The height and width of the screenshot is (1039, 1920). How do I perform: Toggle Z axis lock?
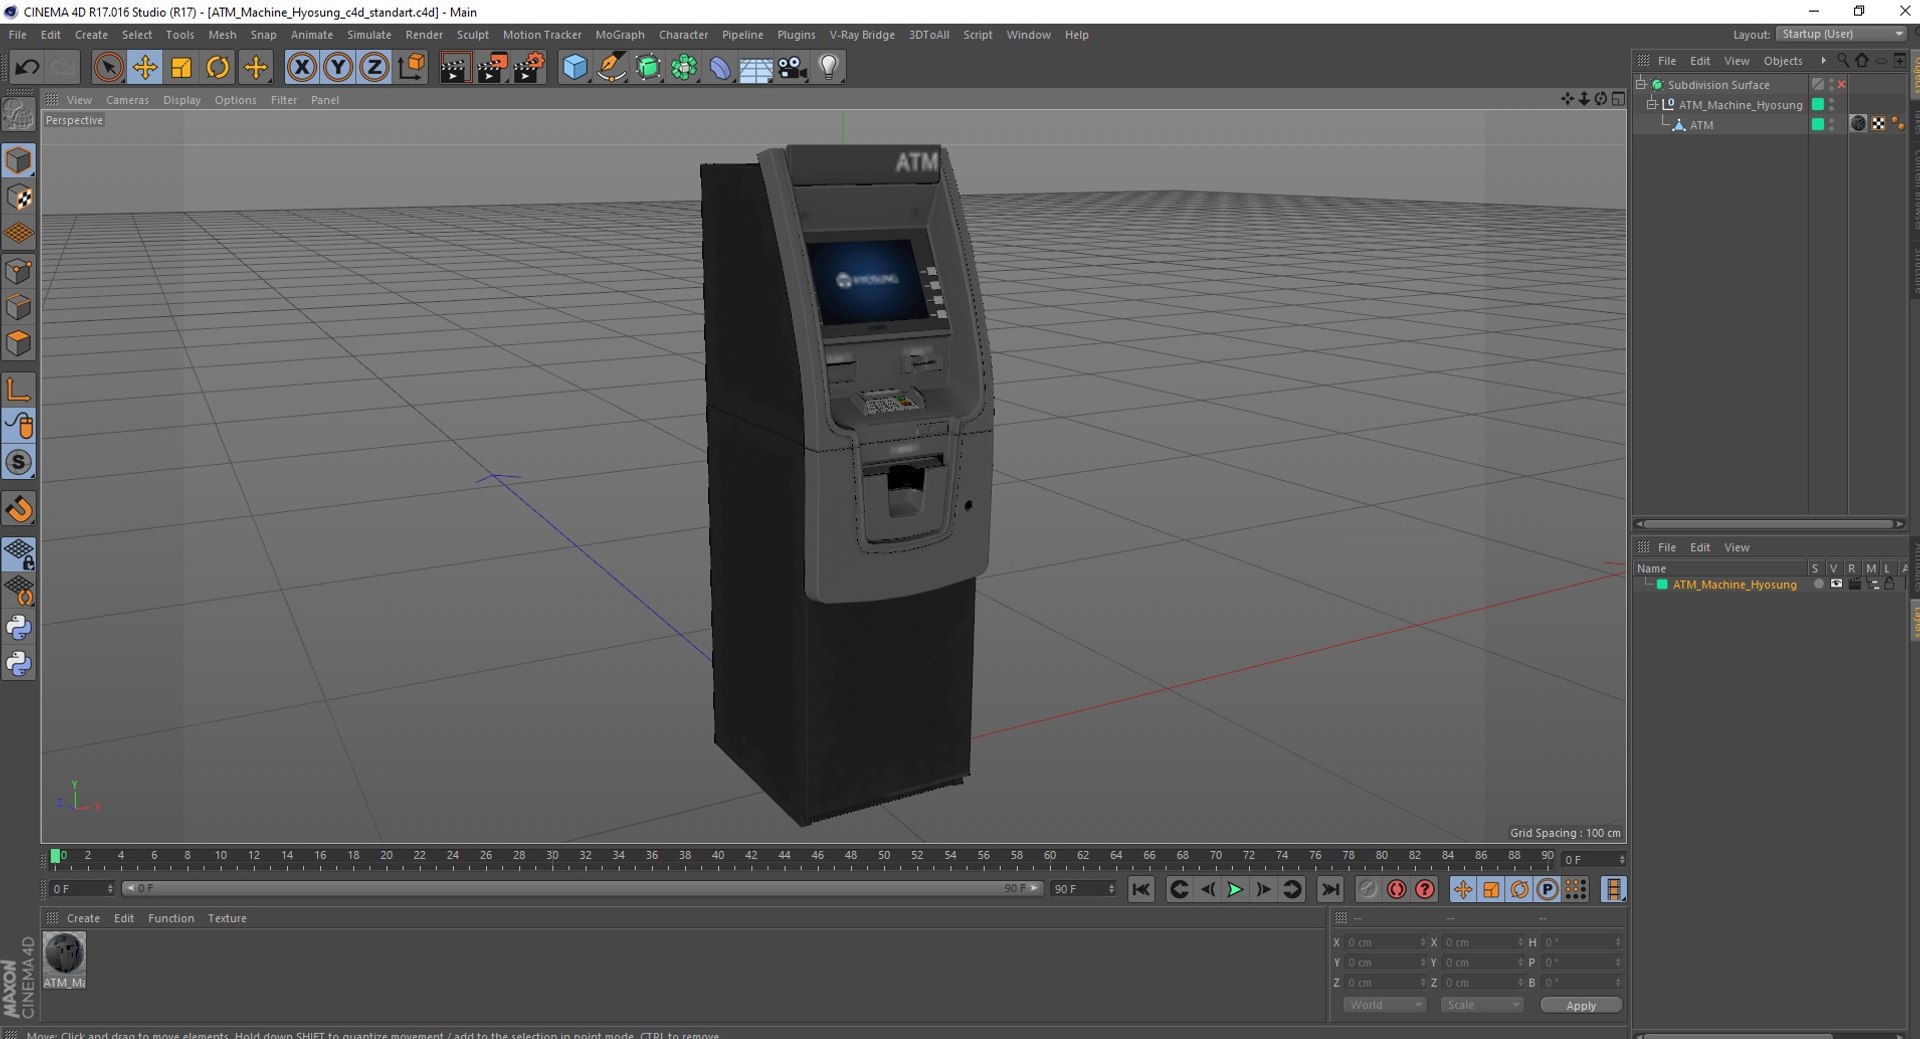[374, 67]
